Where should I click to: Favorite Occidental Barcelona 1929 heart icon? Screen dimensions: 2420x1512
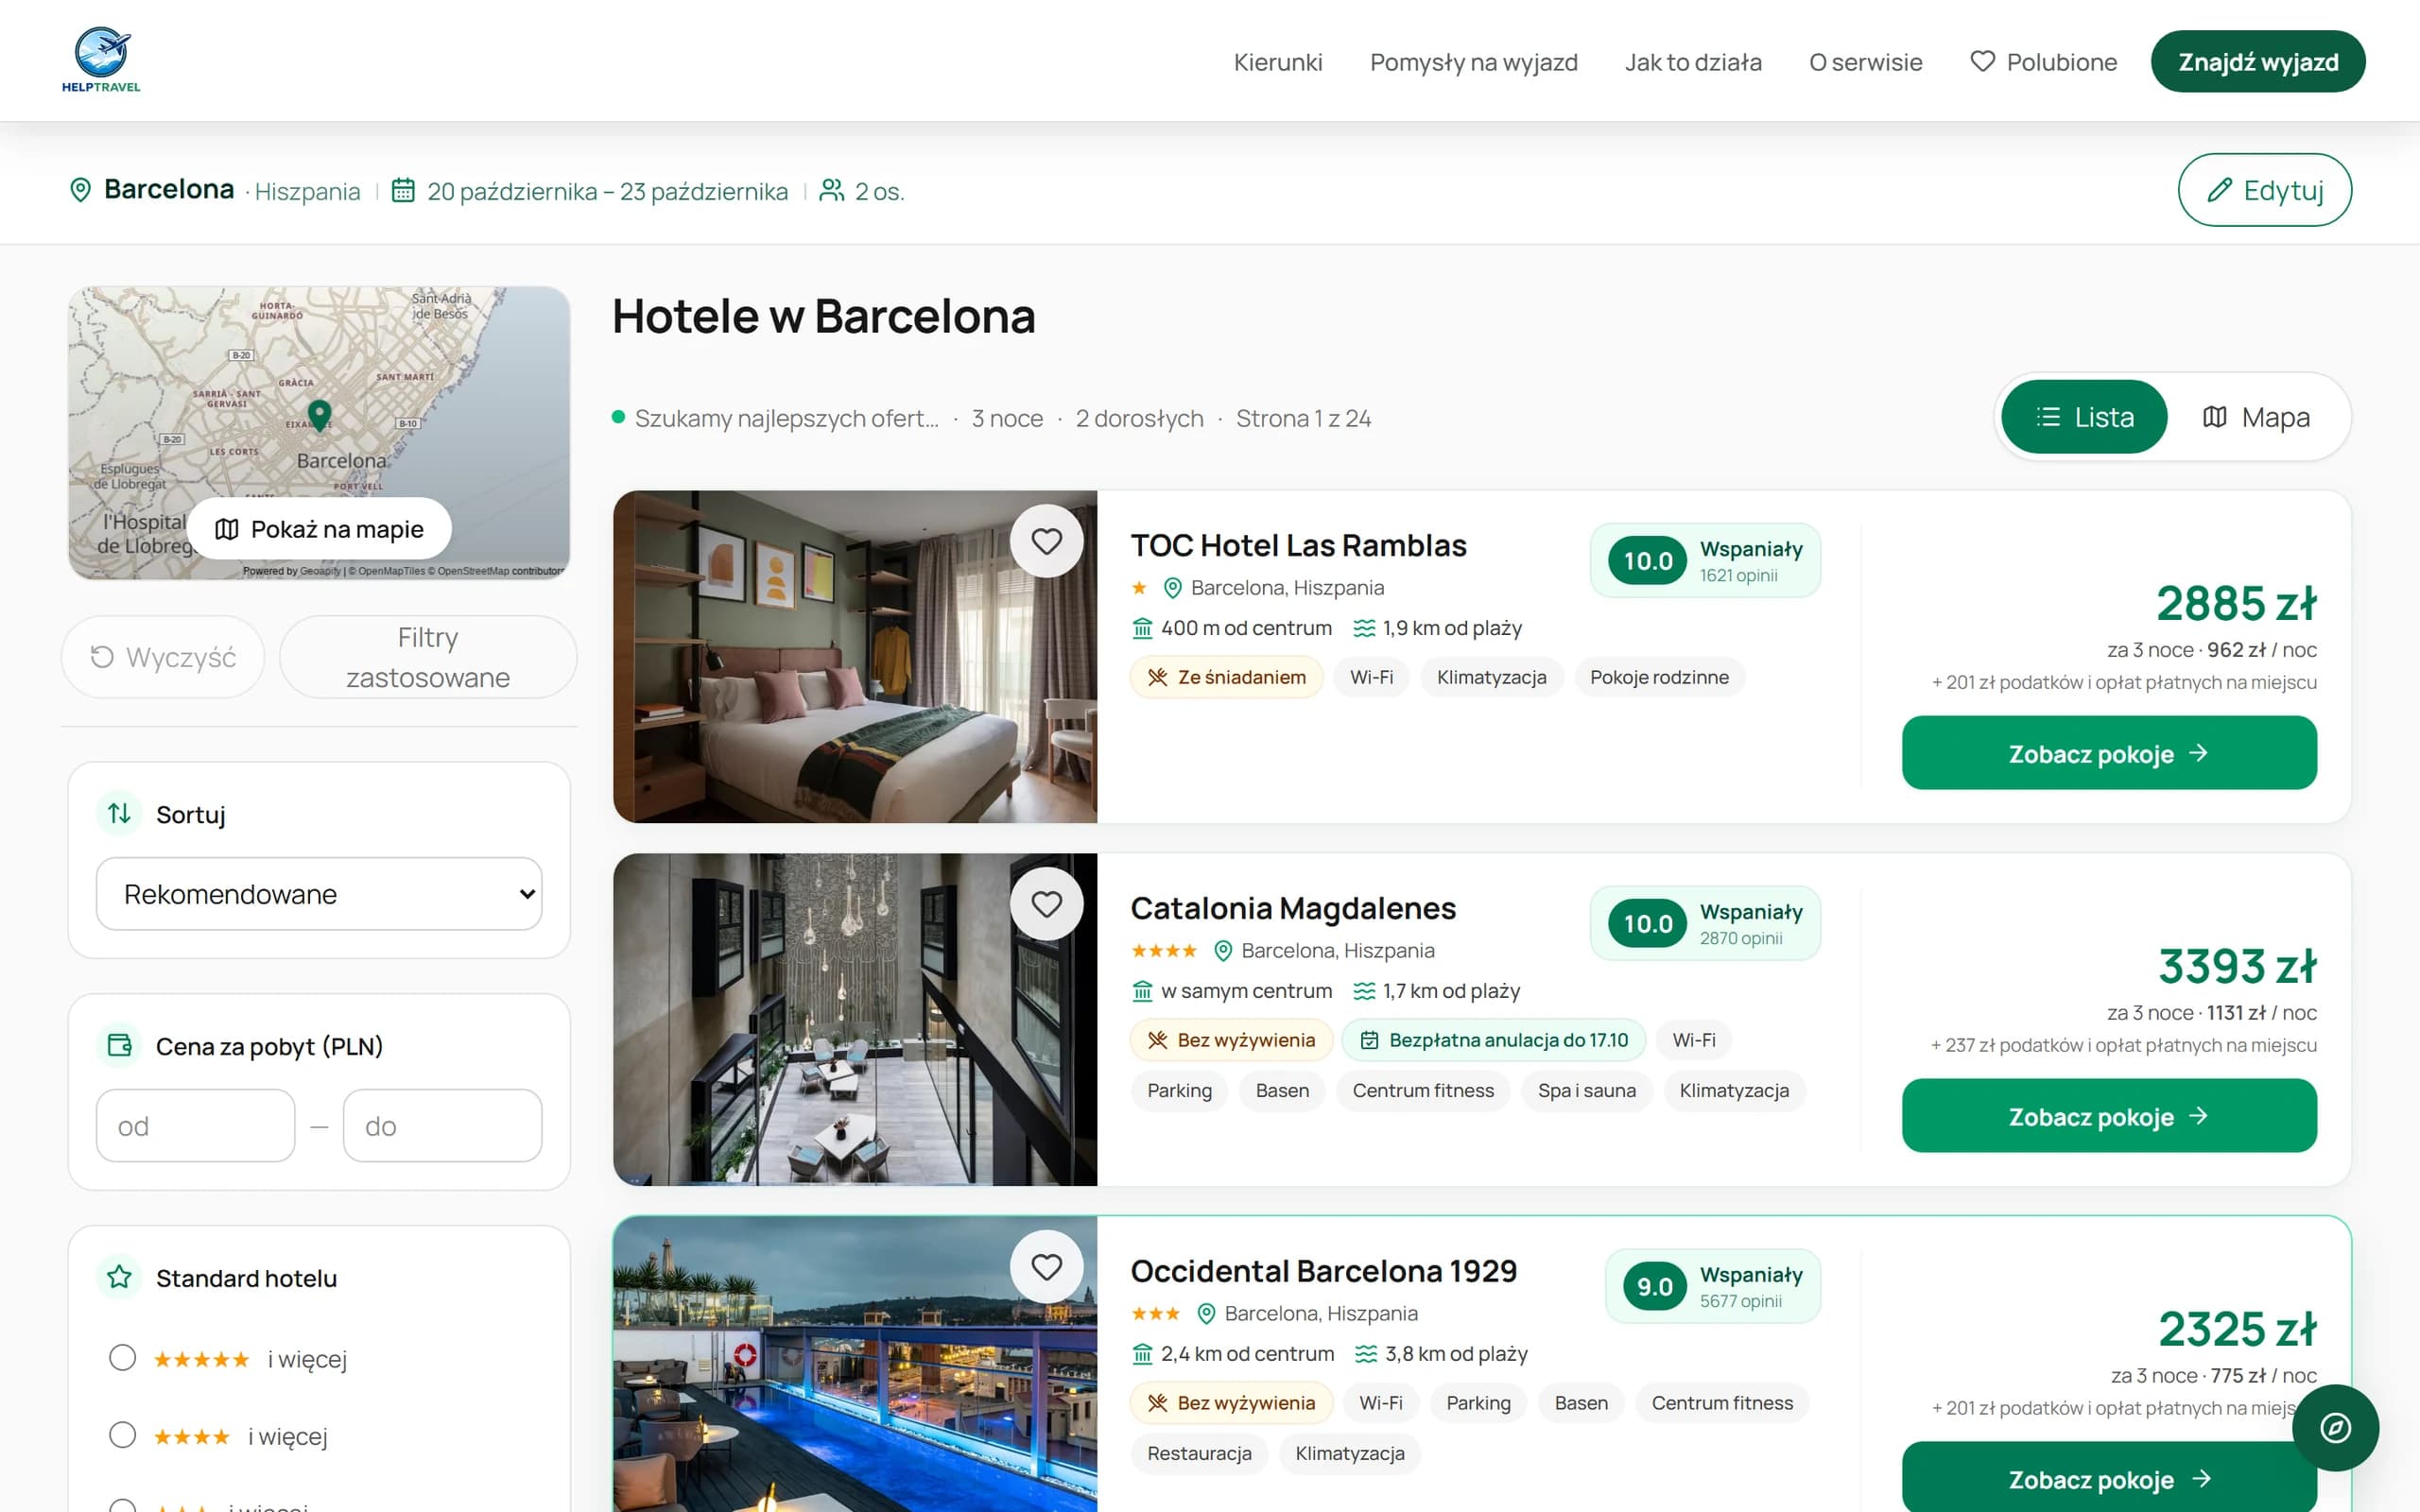point(1046,1267)
